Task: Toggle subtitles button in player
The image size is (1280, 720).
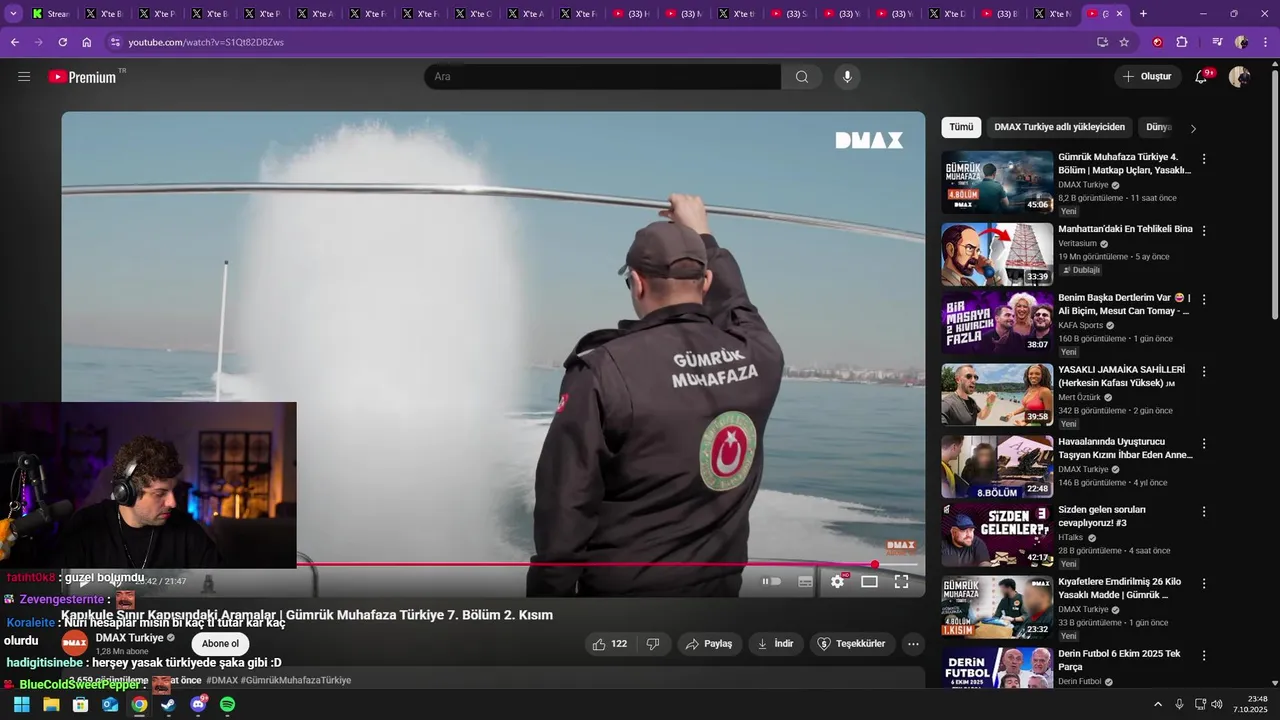Action: 805,581
